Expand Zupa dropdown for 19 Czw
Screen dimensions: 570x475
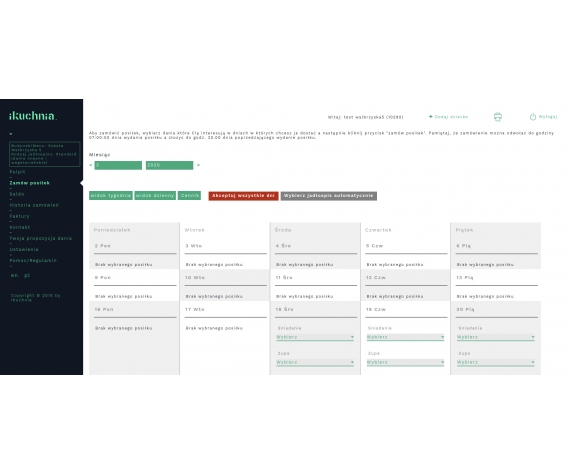(x=405, y=362)
